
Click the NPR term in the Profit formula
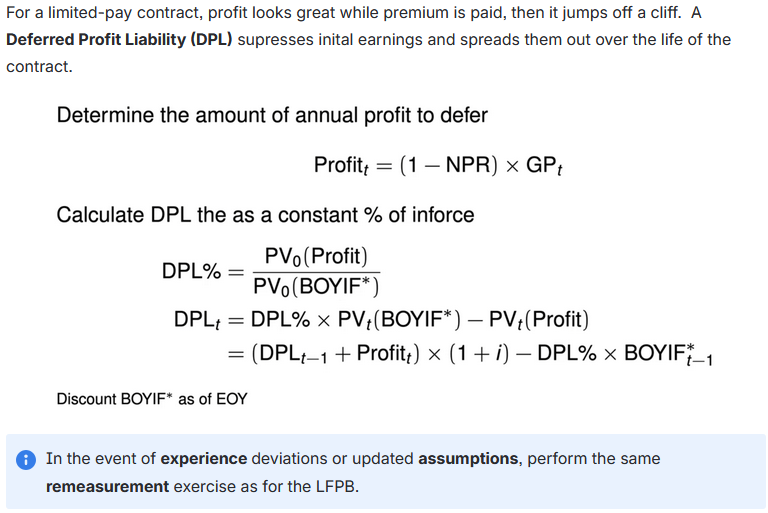[x=460, y=165]
